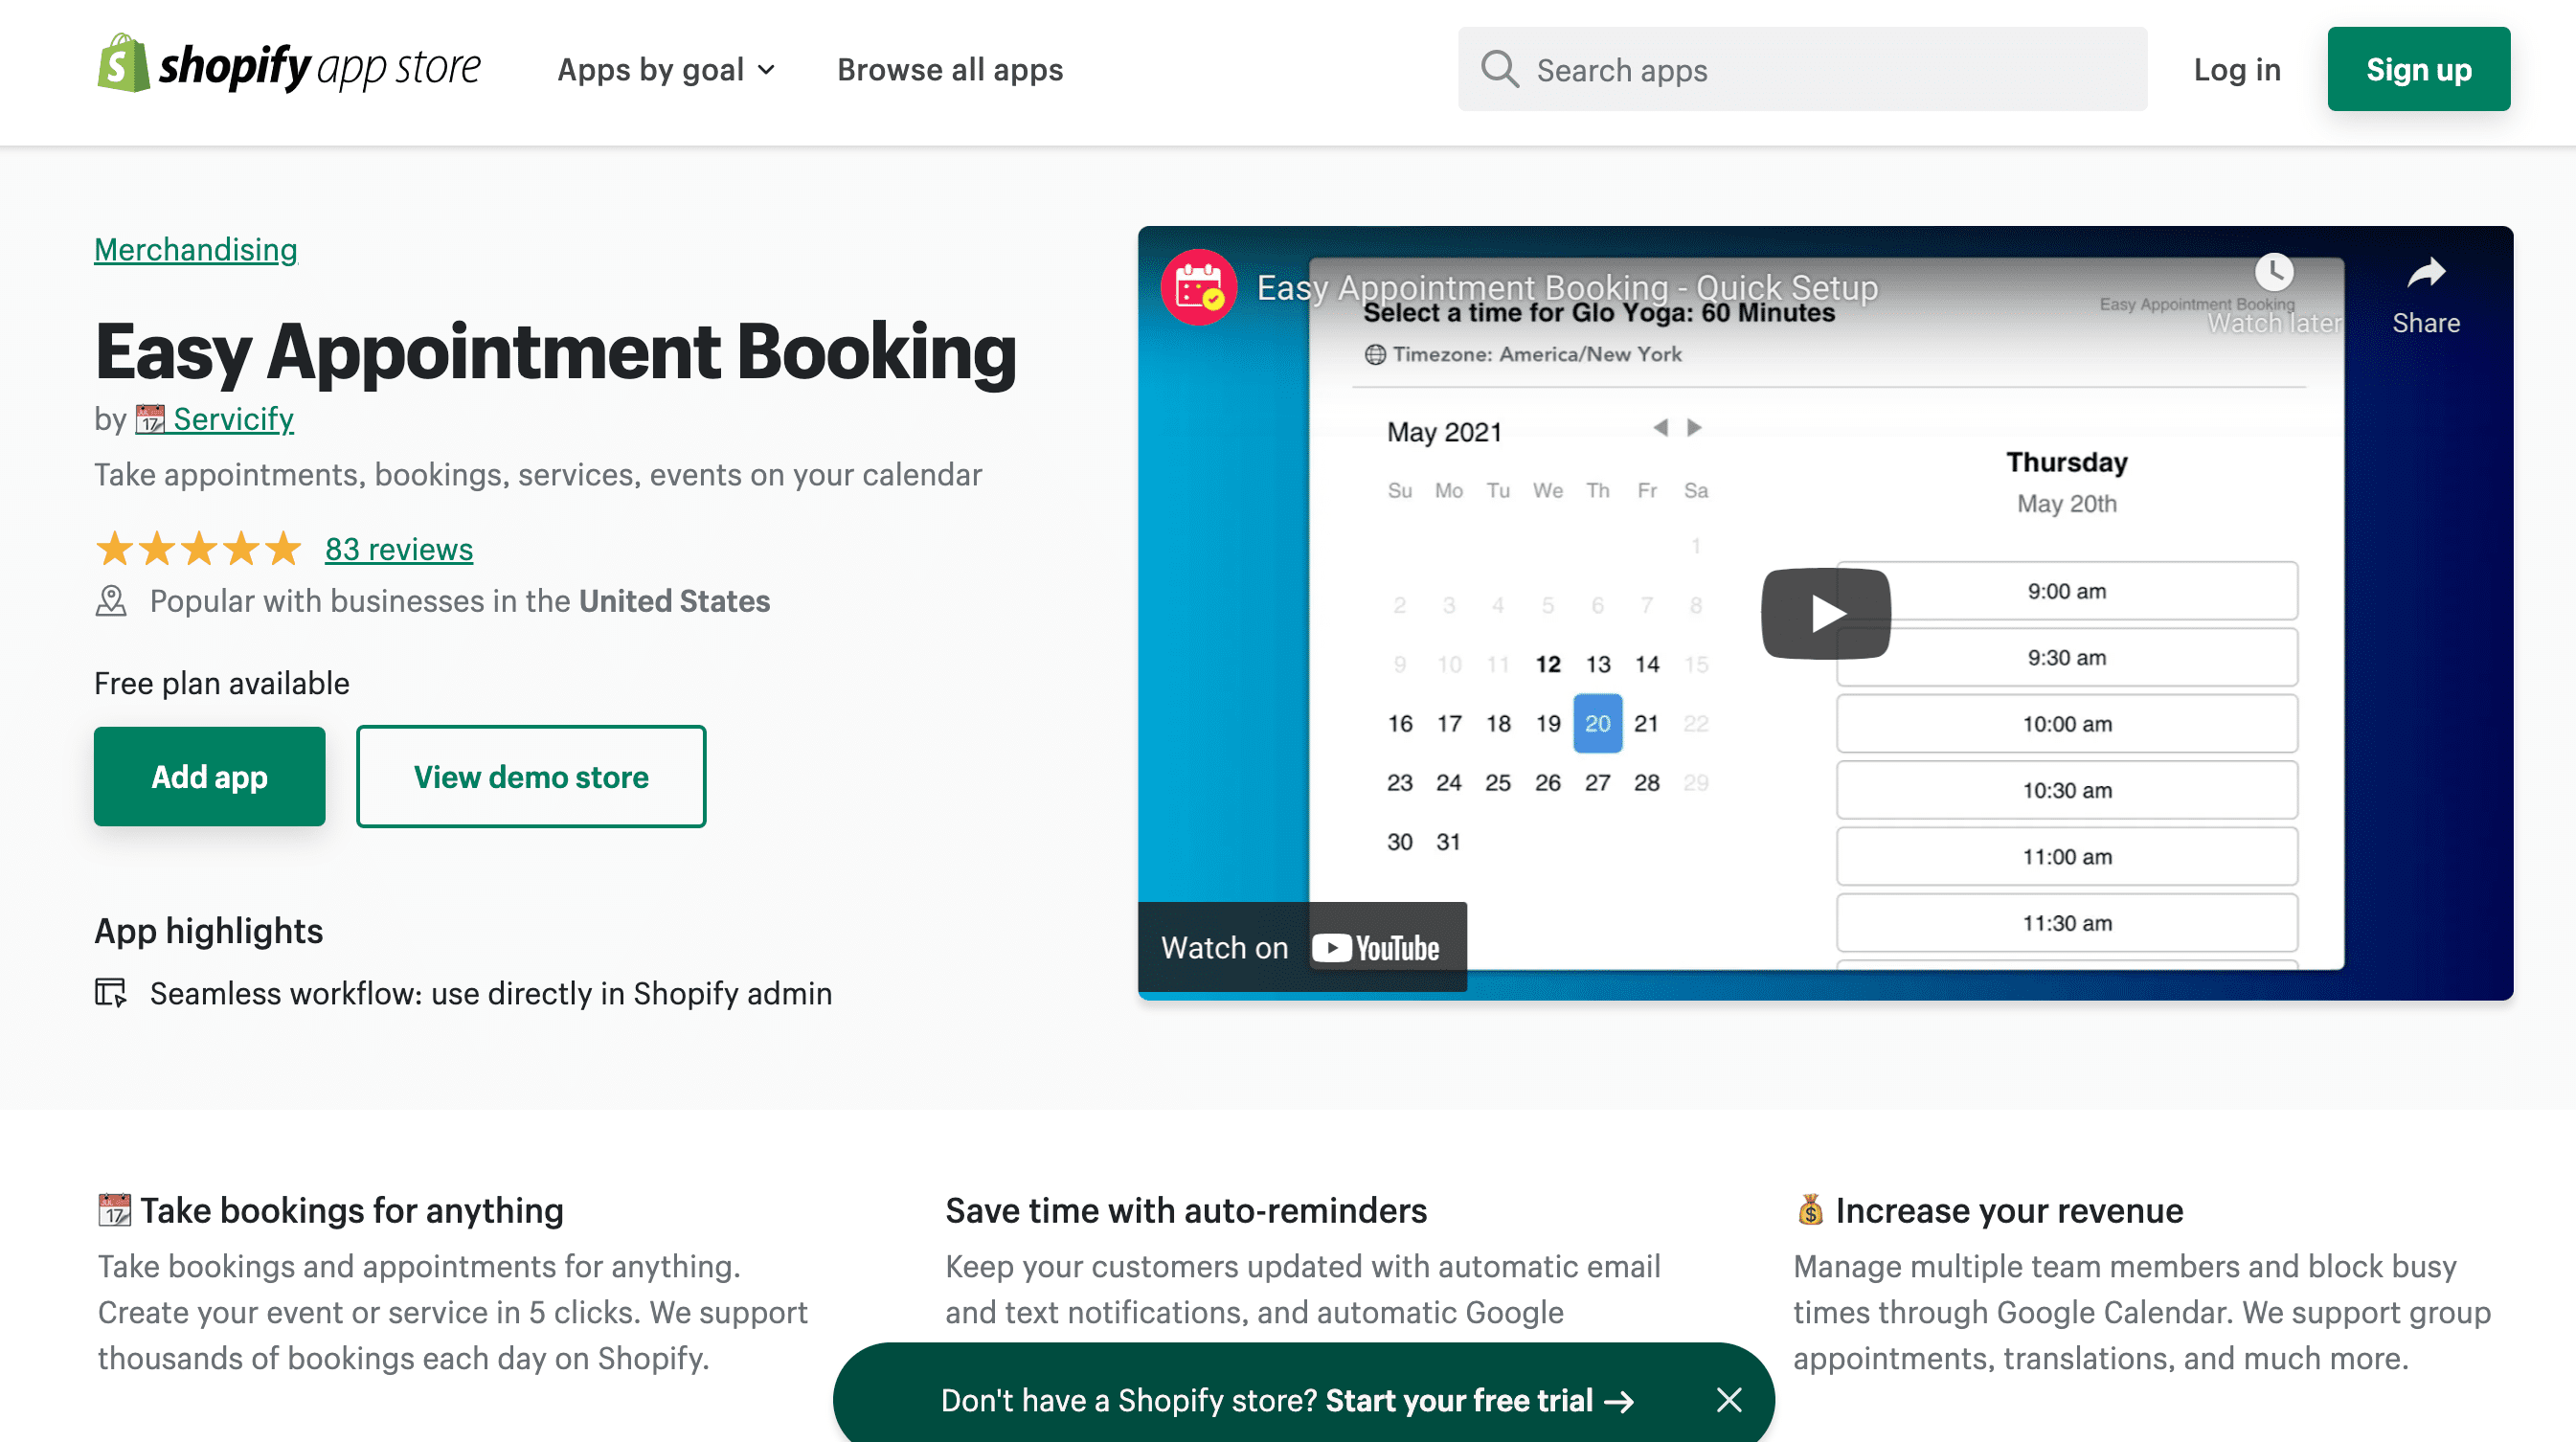Click the Servicify calendar icon next to developer name
2576x1442 pixels.
coord(149,419)
